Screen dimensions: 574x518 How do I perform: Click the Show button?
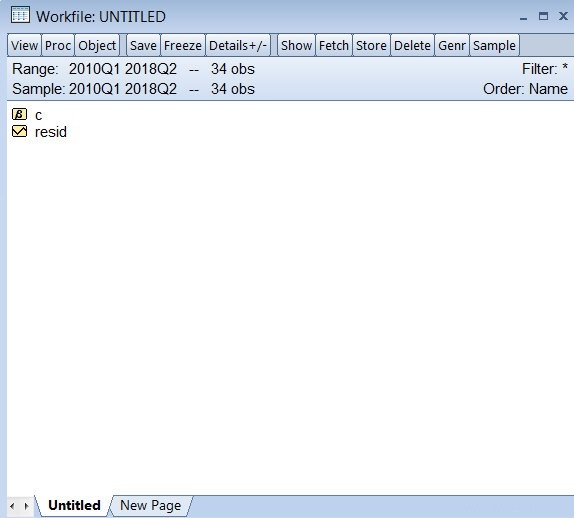click(x=296, y=45)
